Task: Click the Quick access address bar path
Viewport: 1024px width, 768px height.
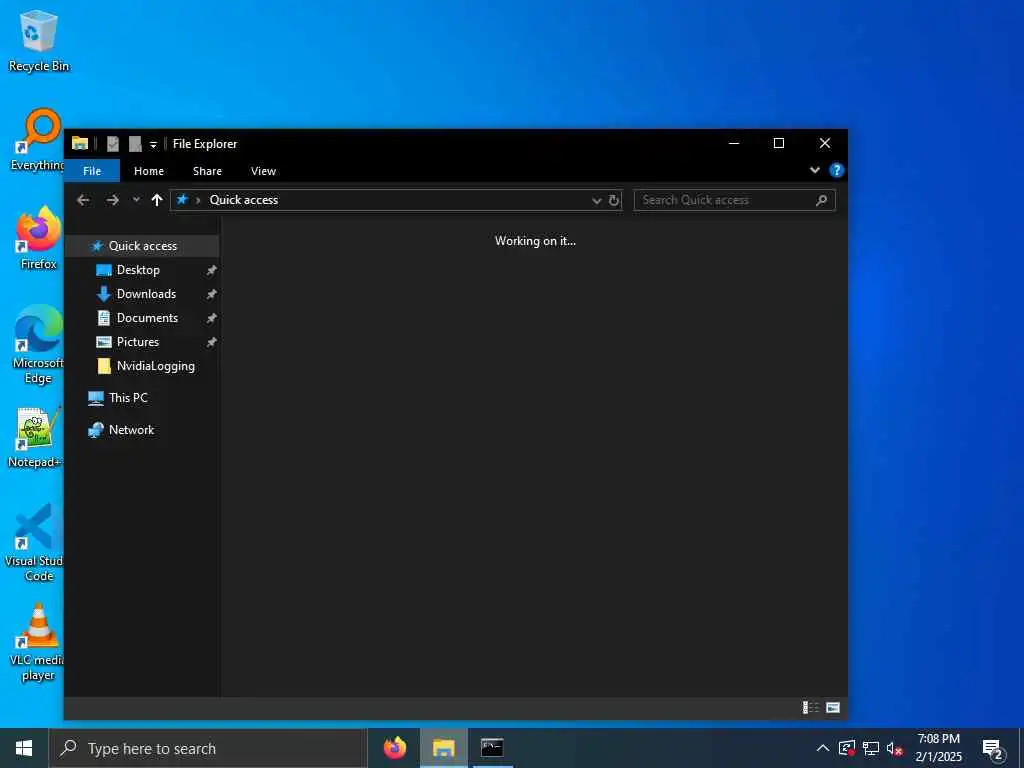Action: tap(244, 200)
